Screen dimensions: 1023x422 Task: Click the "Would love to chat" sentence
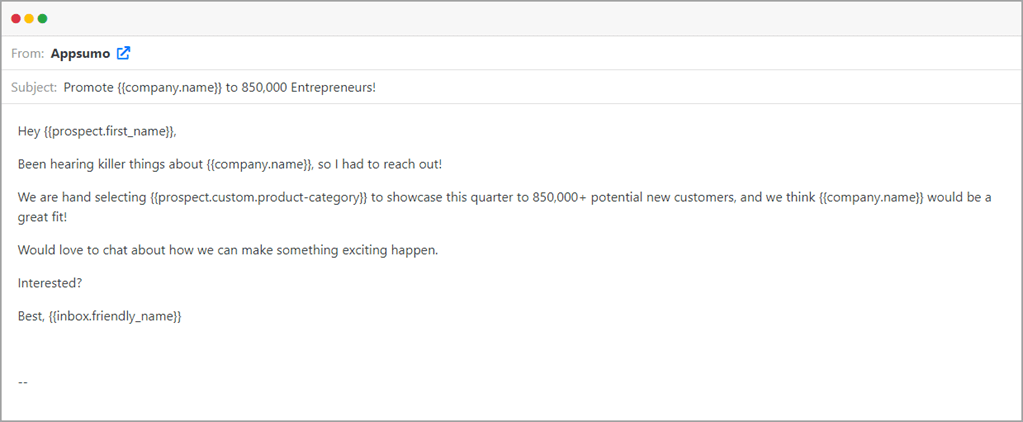tap(228, 250)
